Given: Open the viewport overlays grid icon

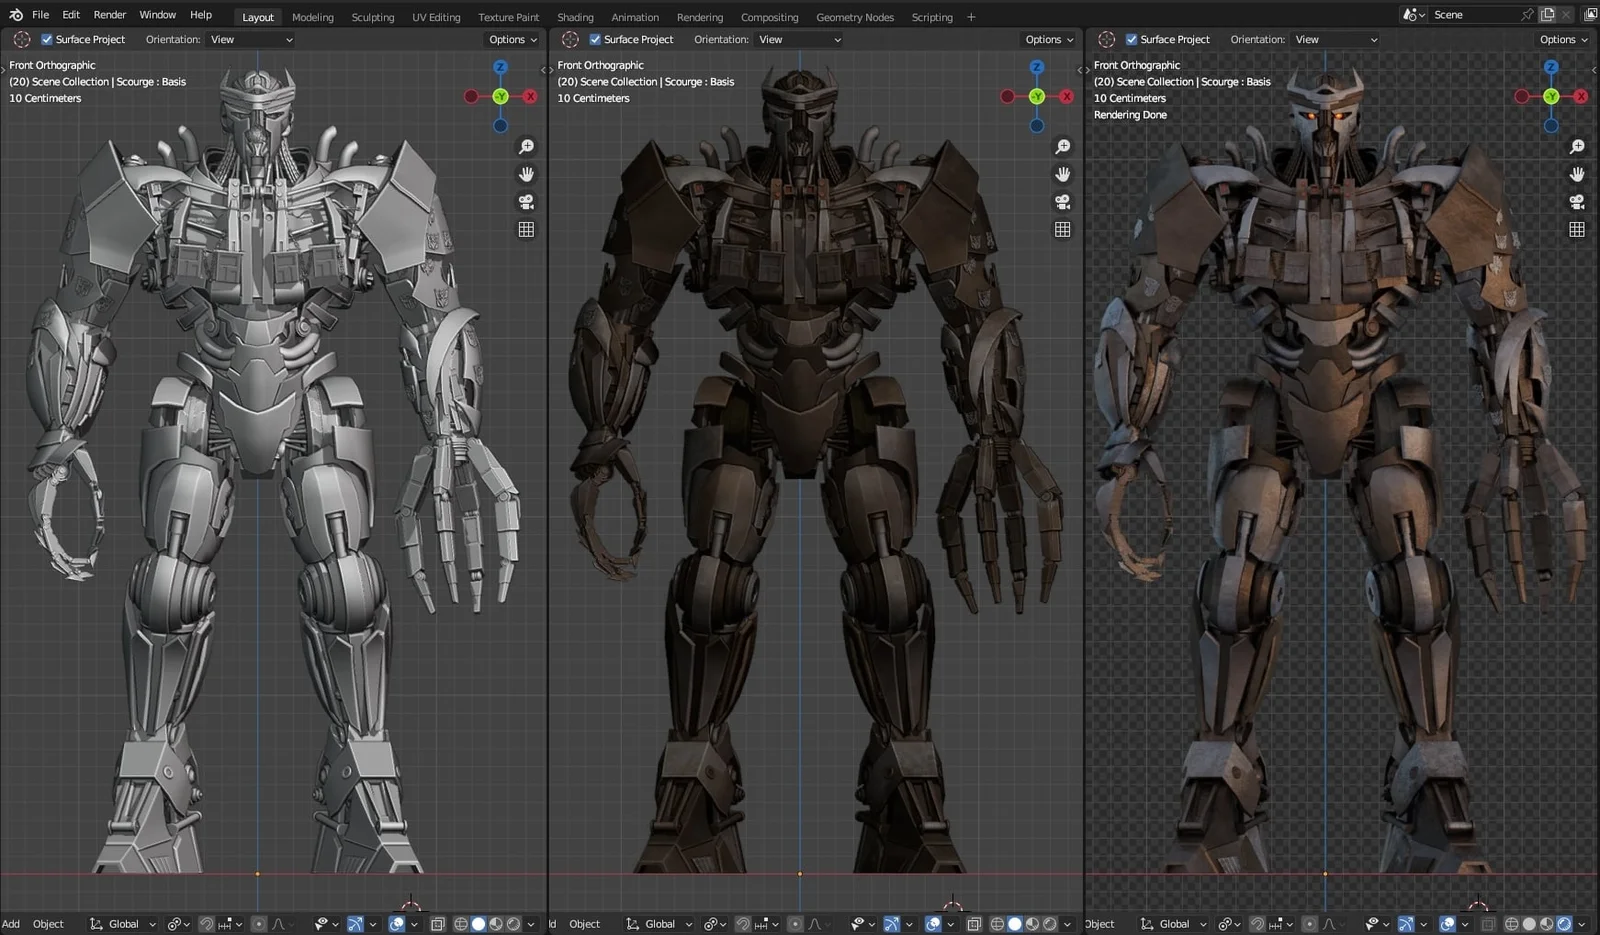Looking at the screenshot, I should pos(525,229).
